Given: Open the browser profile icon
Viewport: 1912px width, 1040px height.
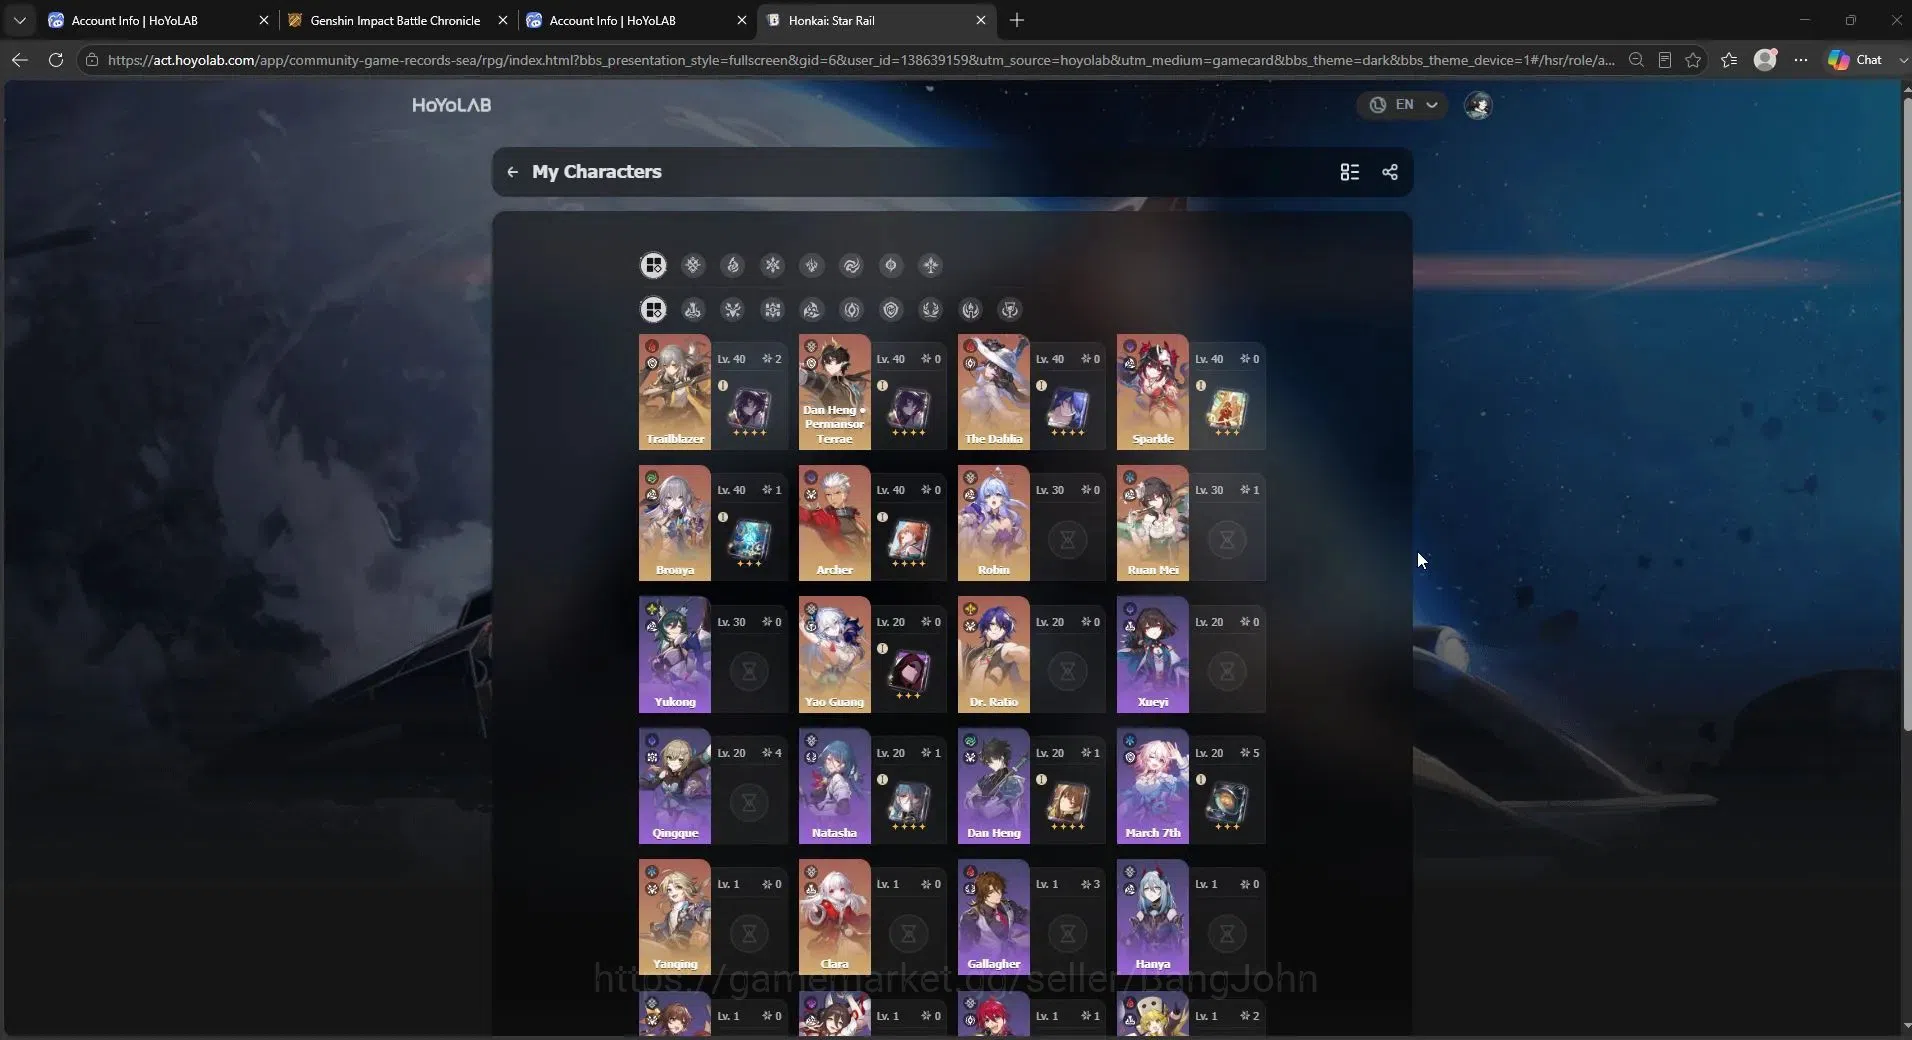Looking at the screenshot, I should pyautogui.click(x=1766, y=60).
